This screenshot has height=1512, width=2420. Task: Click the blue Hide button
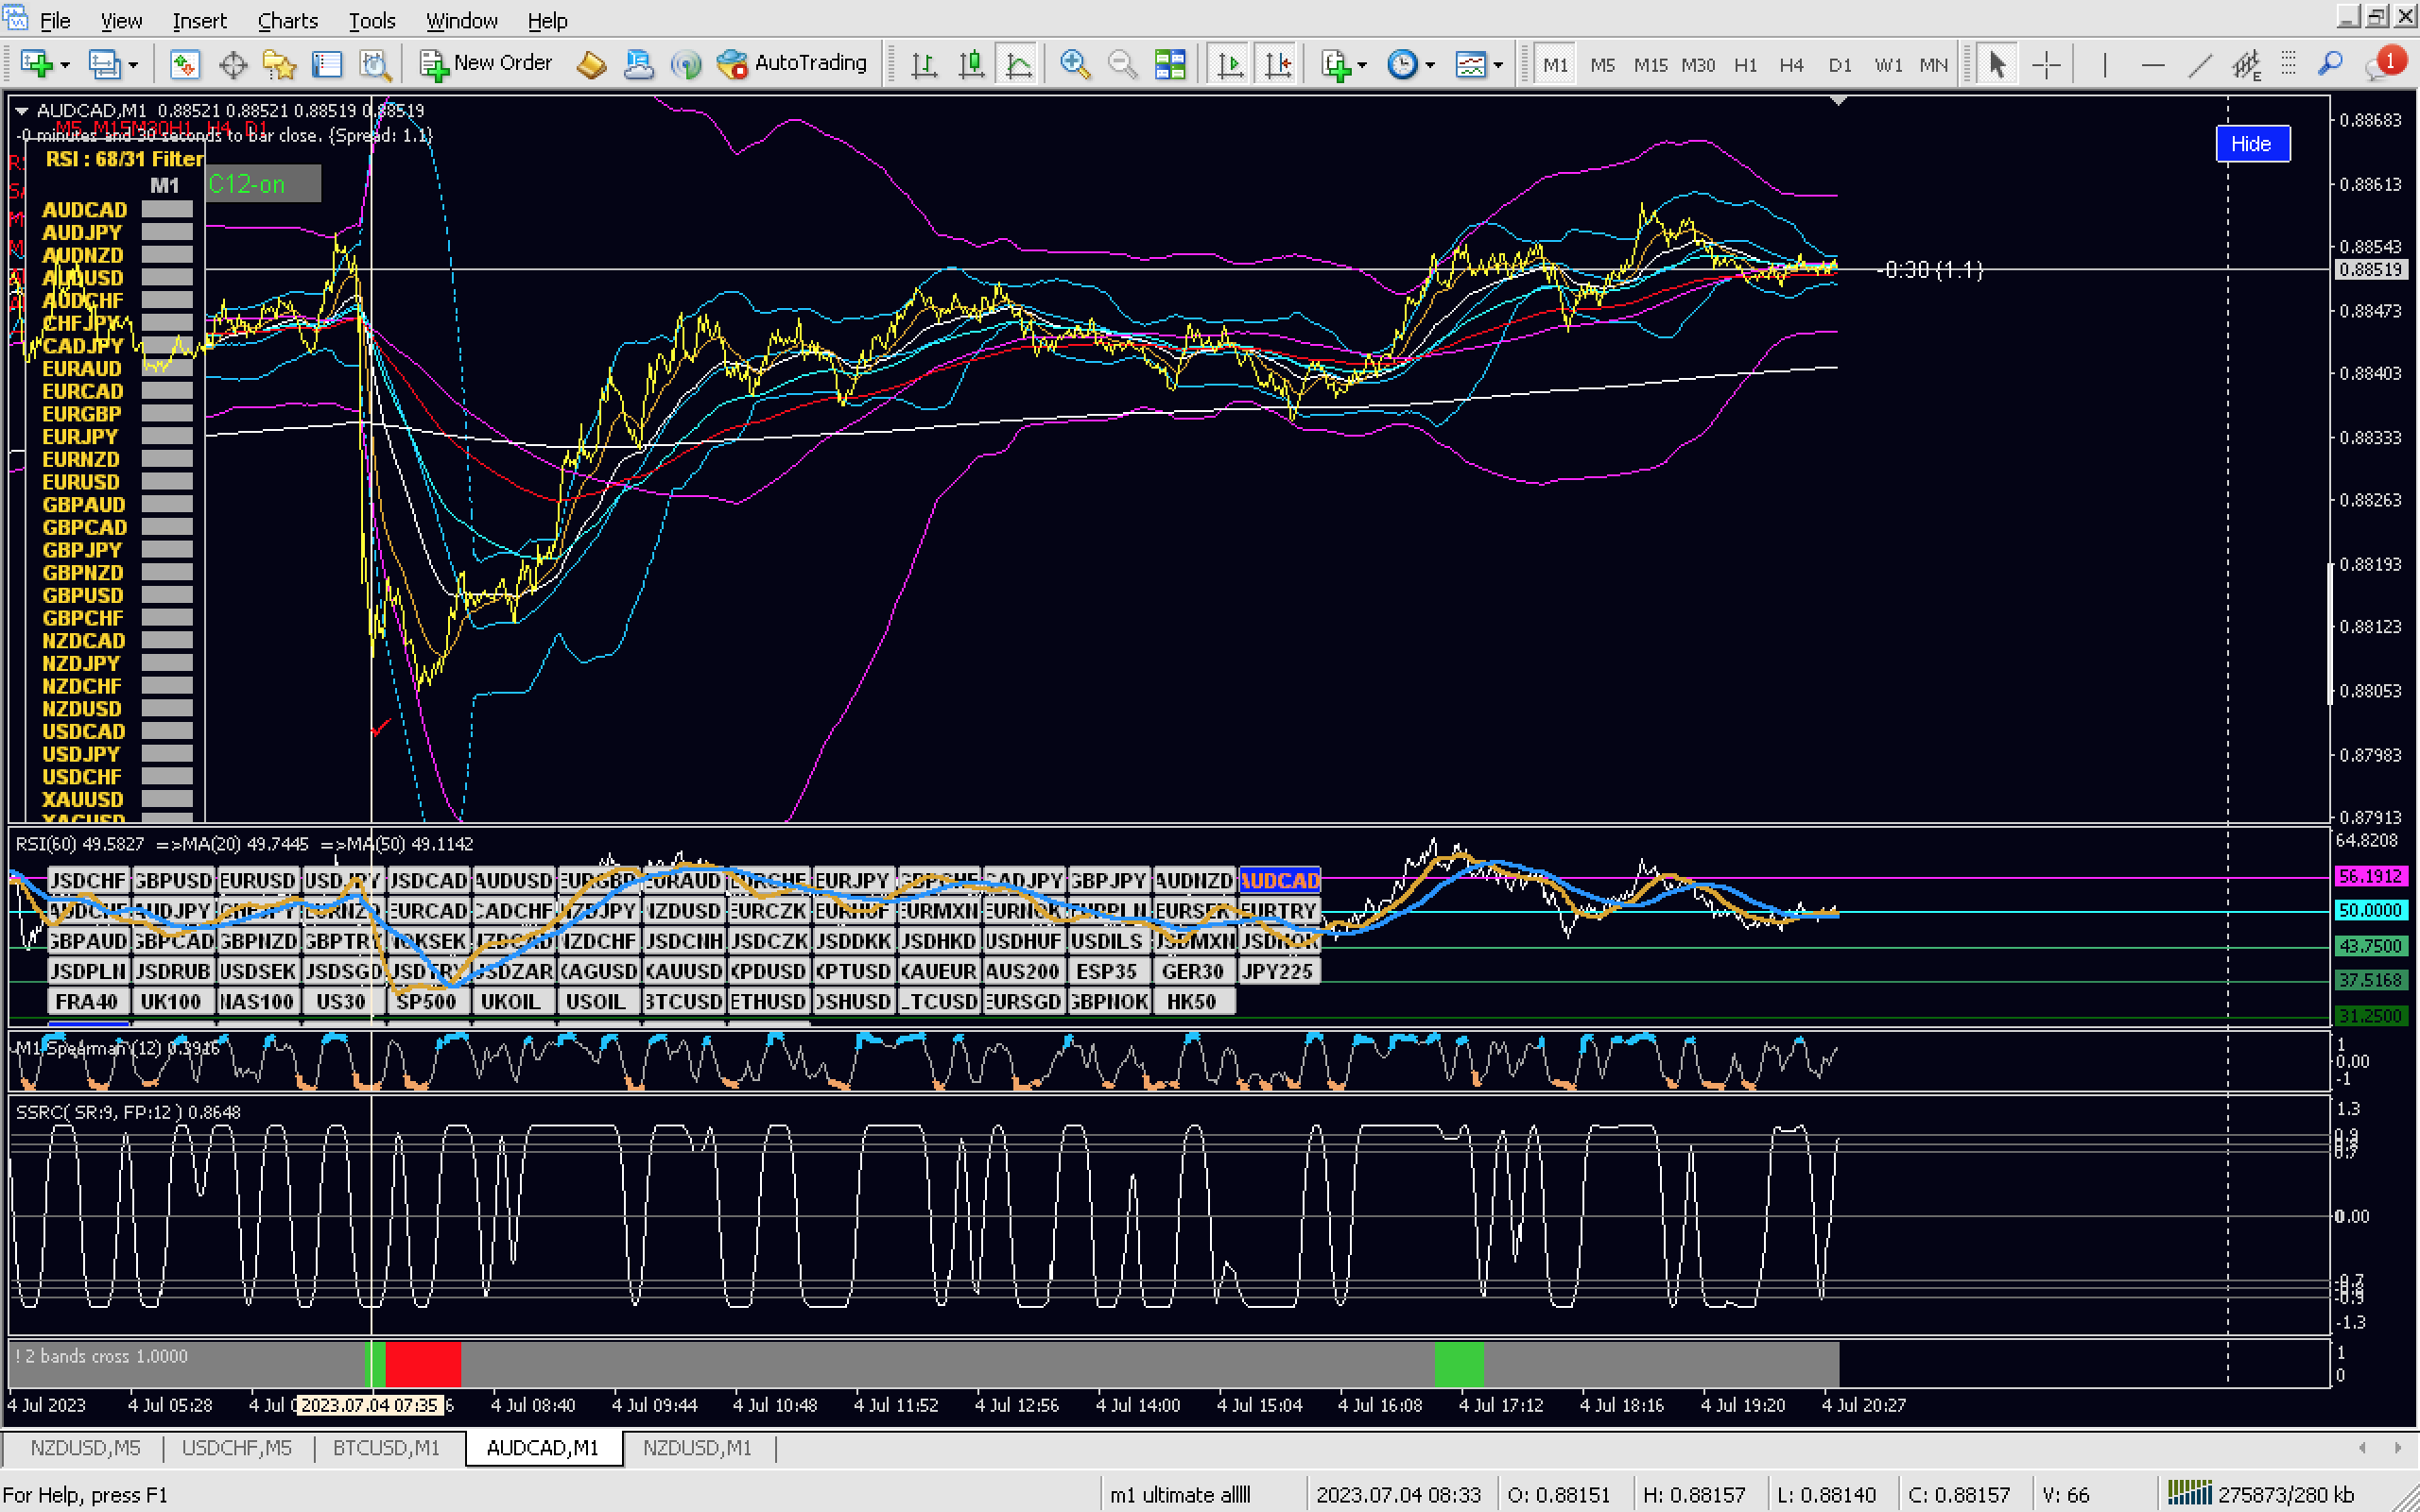tap(2251, 143)
